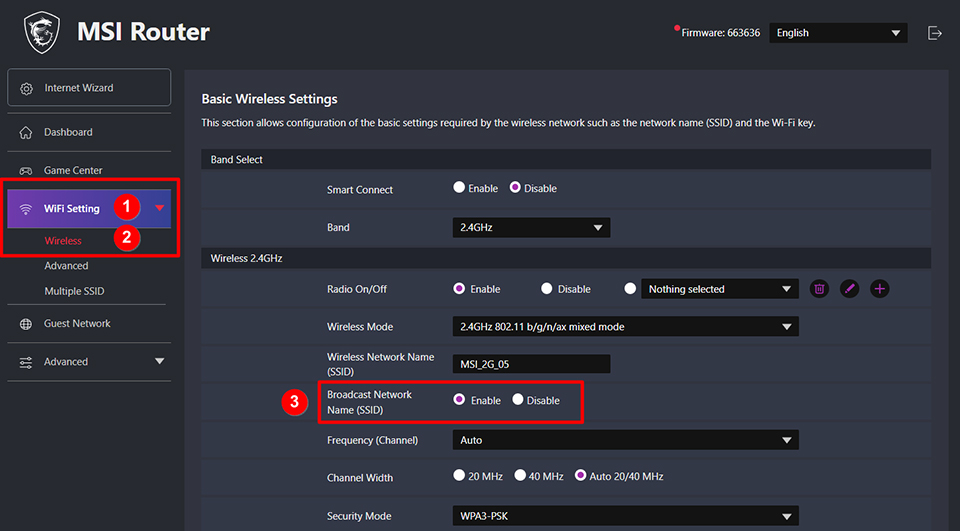Click the Radio On/Off label
The height and width of the screenshot is (531, 960).
click(x=356, y=289)
